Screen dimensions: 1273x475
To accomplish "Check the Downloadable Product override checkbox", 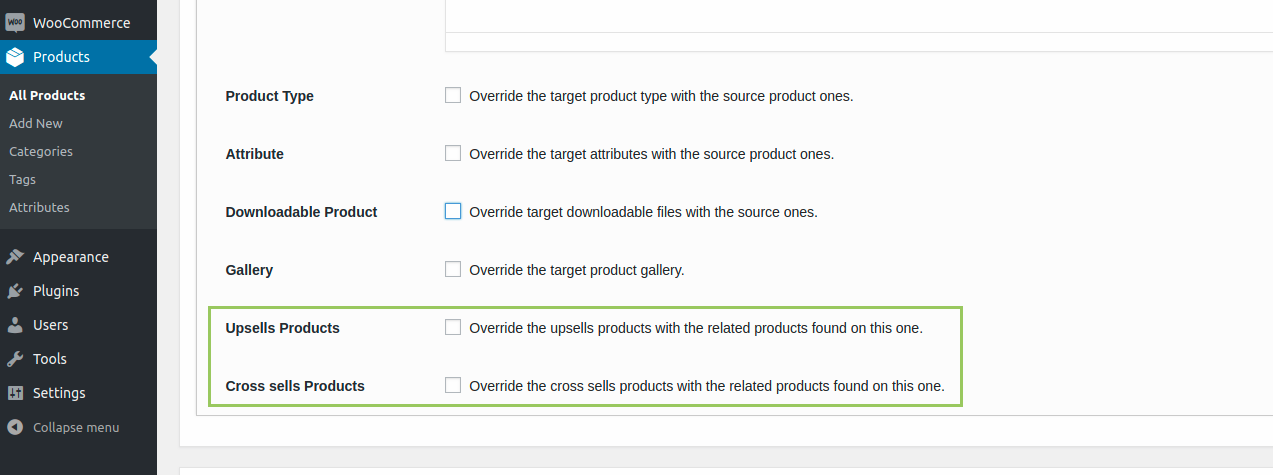I will pyautogui.click(x=453, y=212).
